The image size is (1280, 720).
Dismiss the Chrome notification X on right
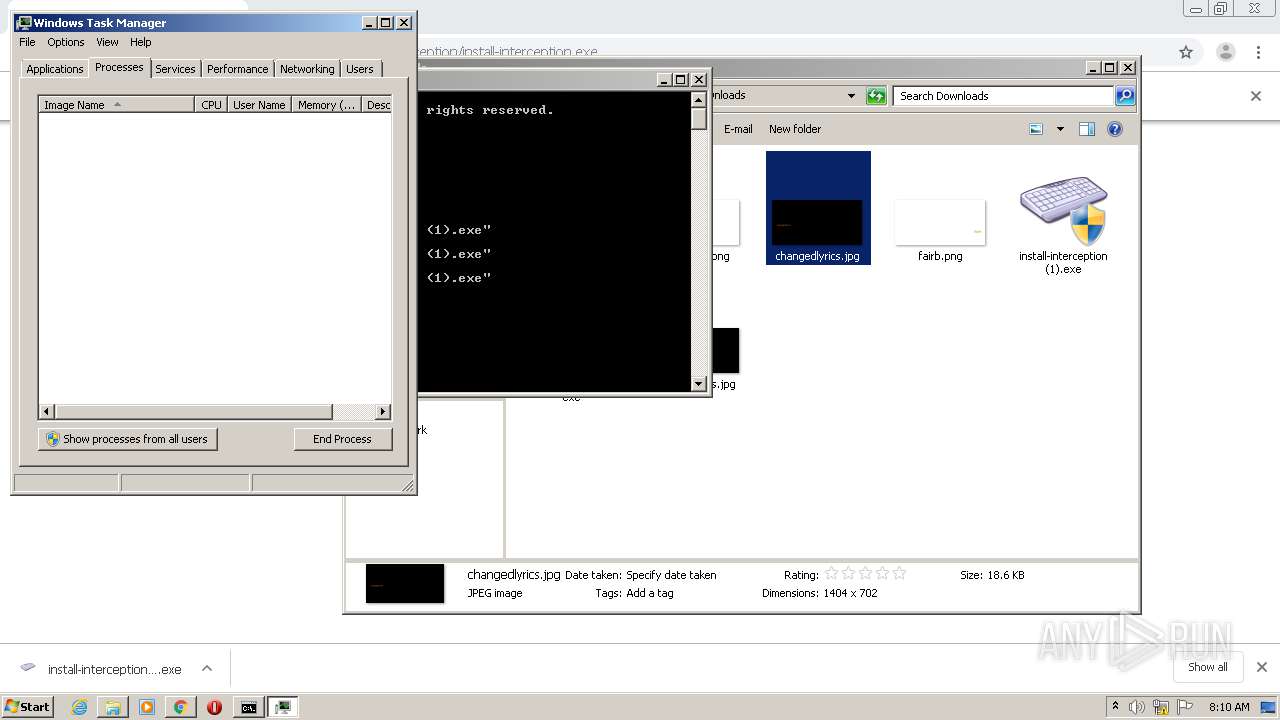point(1256,96)
